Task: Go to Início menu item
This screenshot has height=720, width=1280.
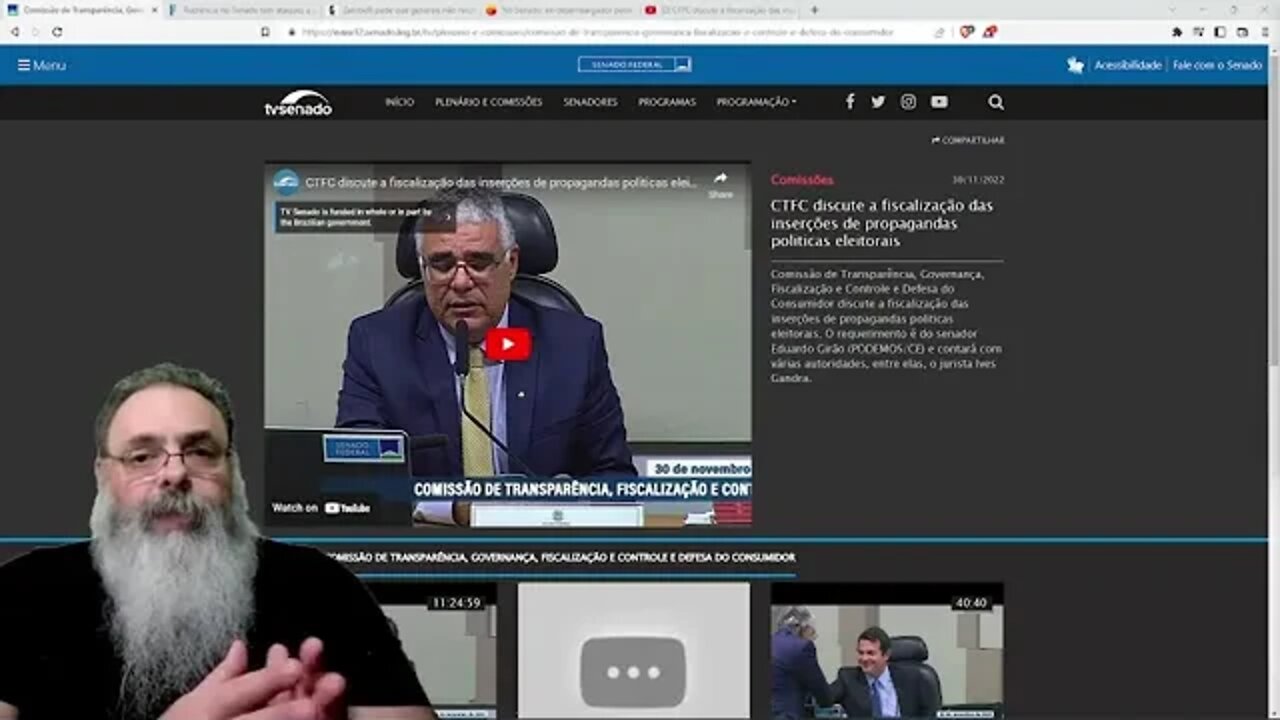Action: 399,102
